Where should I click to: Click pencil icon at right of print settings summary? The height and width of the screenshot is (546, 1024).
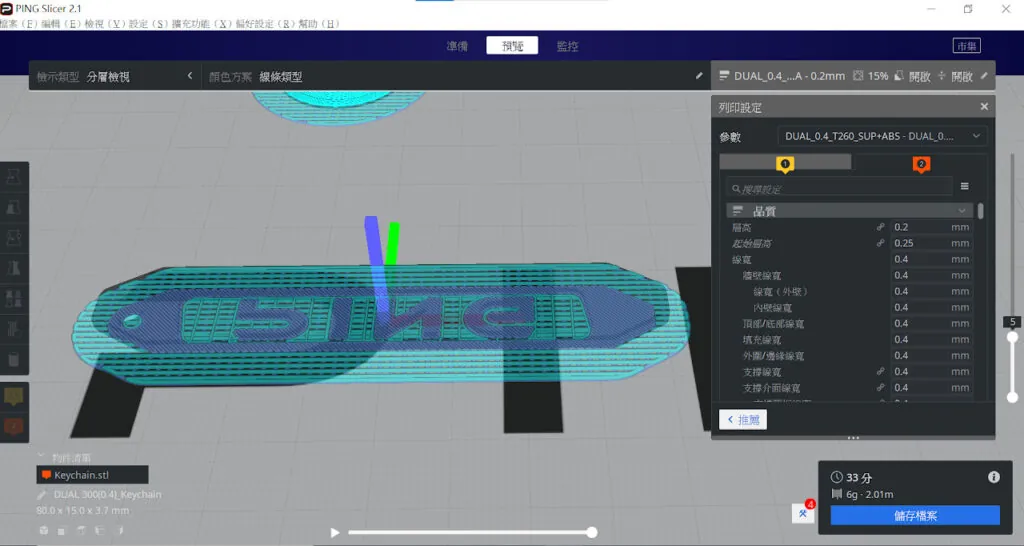[984, 76]
